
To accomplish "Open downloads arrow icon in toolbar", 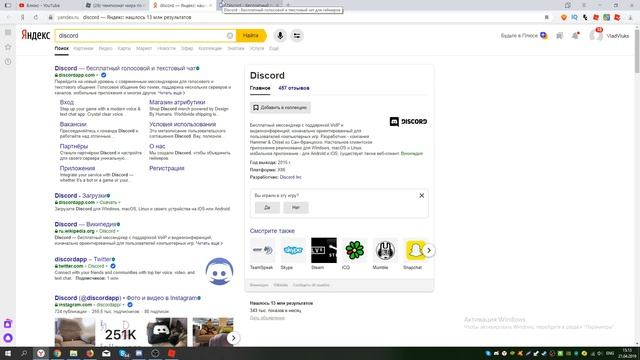I will [631, 18].
